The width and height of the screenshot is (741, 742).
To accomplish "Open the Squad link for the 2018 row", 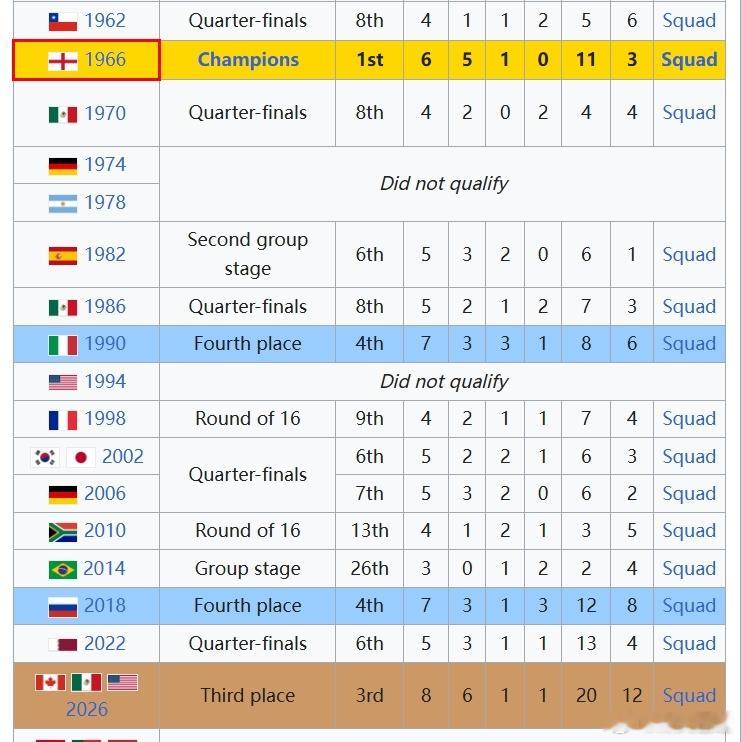I will (689, 606).
